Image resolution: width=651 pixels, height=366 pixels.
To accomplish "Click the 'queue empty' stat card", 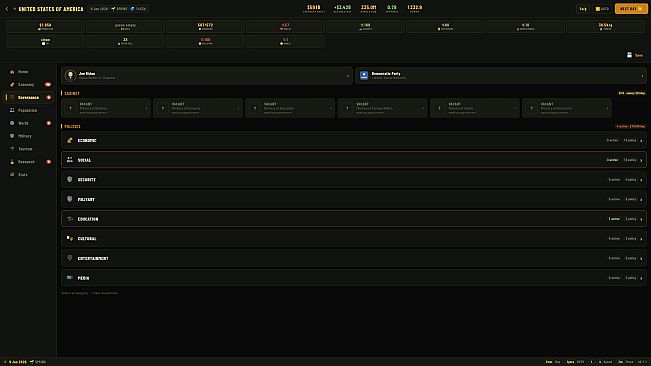I will 125,27.
